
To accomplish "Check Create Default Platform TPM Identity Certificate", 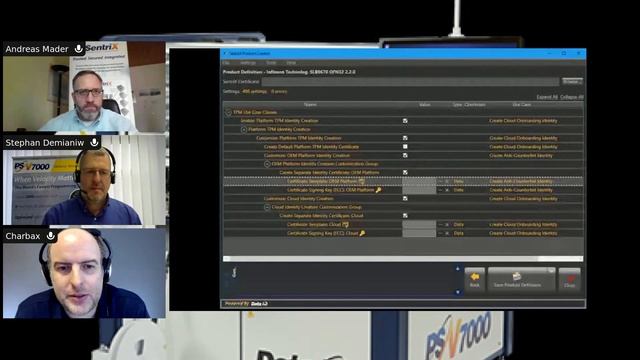I will click(405, 147).
